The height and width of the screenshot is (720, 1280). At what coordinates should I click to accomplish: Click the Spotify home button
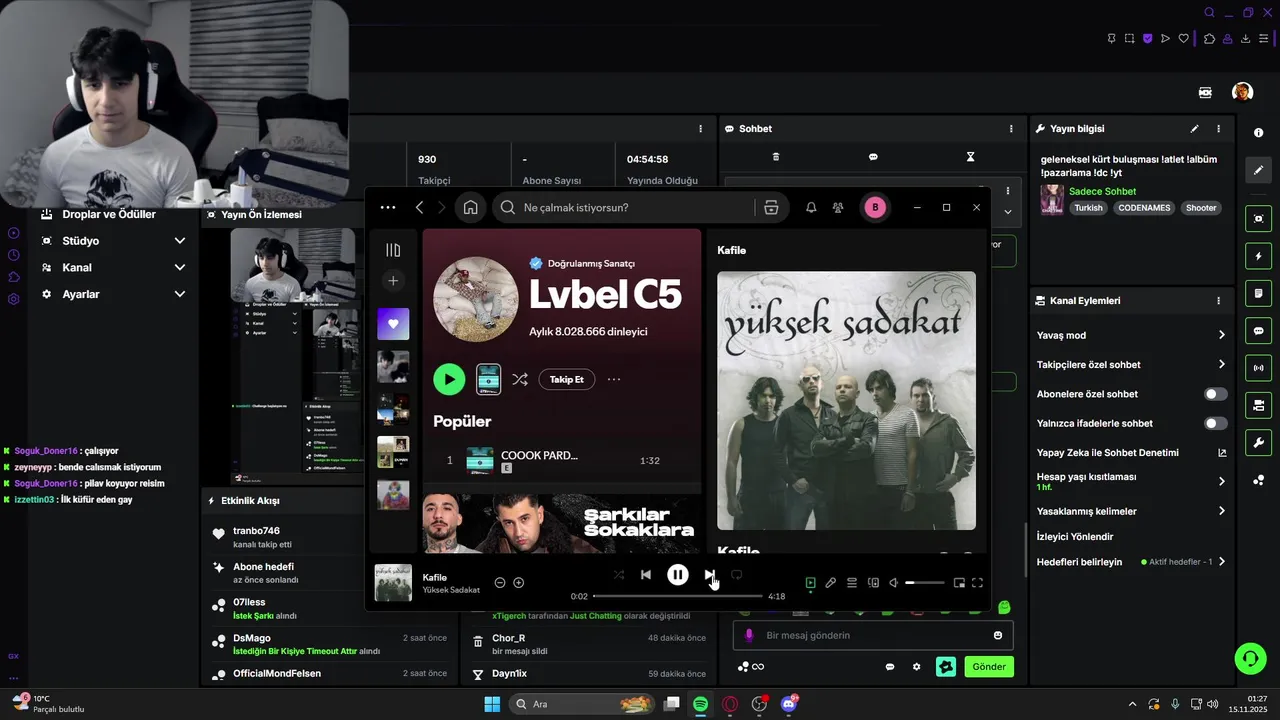click(470, 208)
